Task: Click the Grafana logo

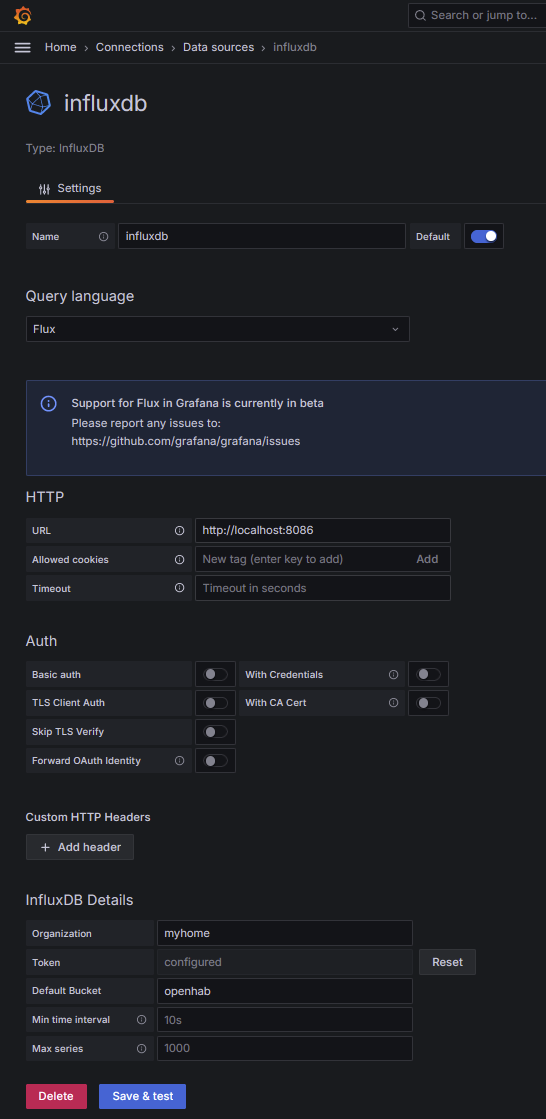Action: click(x=22, y=15)
